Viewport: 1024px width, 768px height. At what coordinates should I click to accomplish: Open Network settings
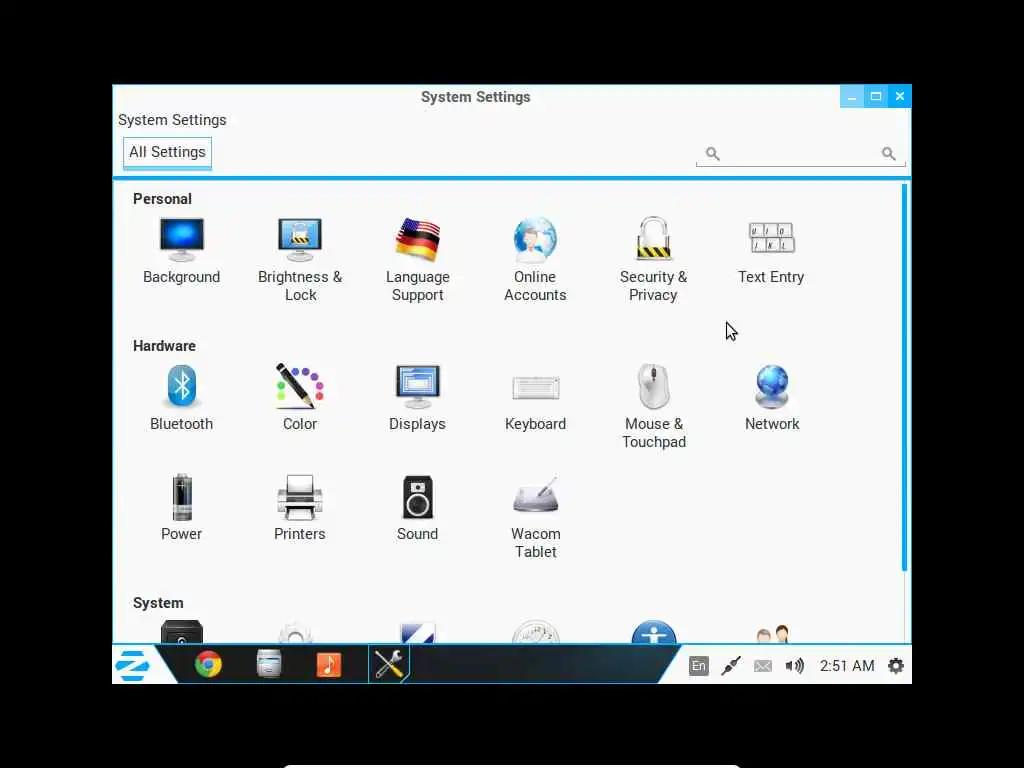[772, 398]
